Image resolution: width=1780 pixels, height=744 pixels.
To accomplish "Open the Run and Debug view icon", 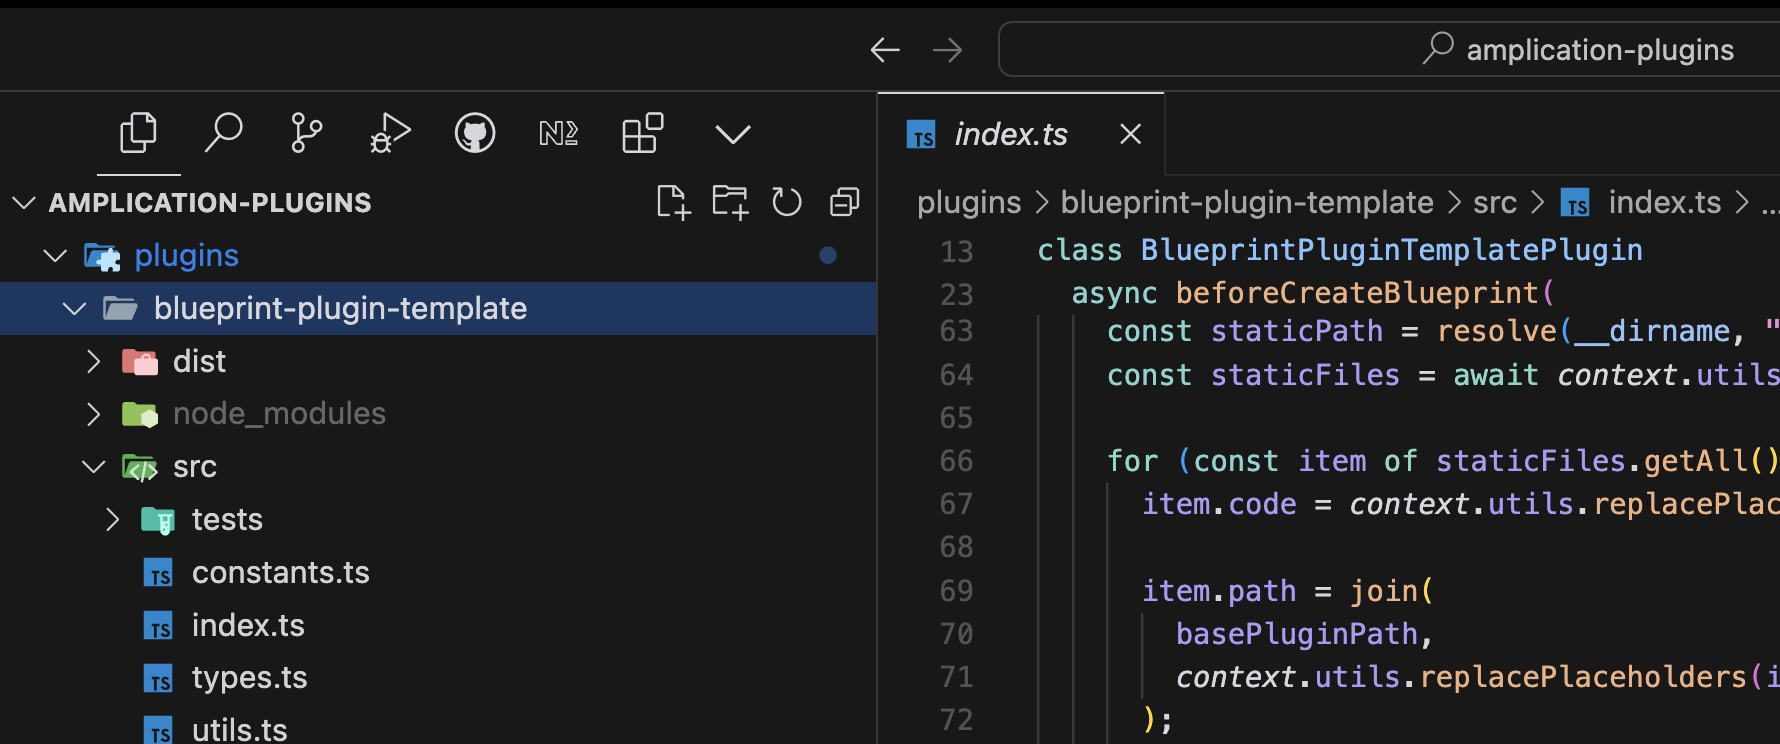I will point(390,133).
